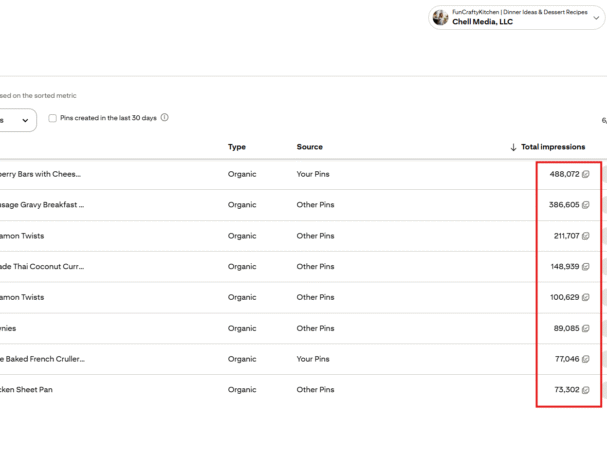Click the copy icon beside 488,072 impressions
607x455 pixels.
coord(586,174)
